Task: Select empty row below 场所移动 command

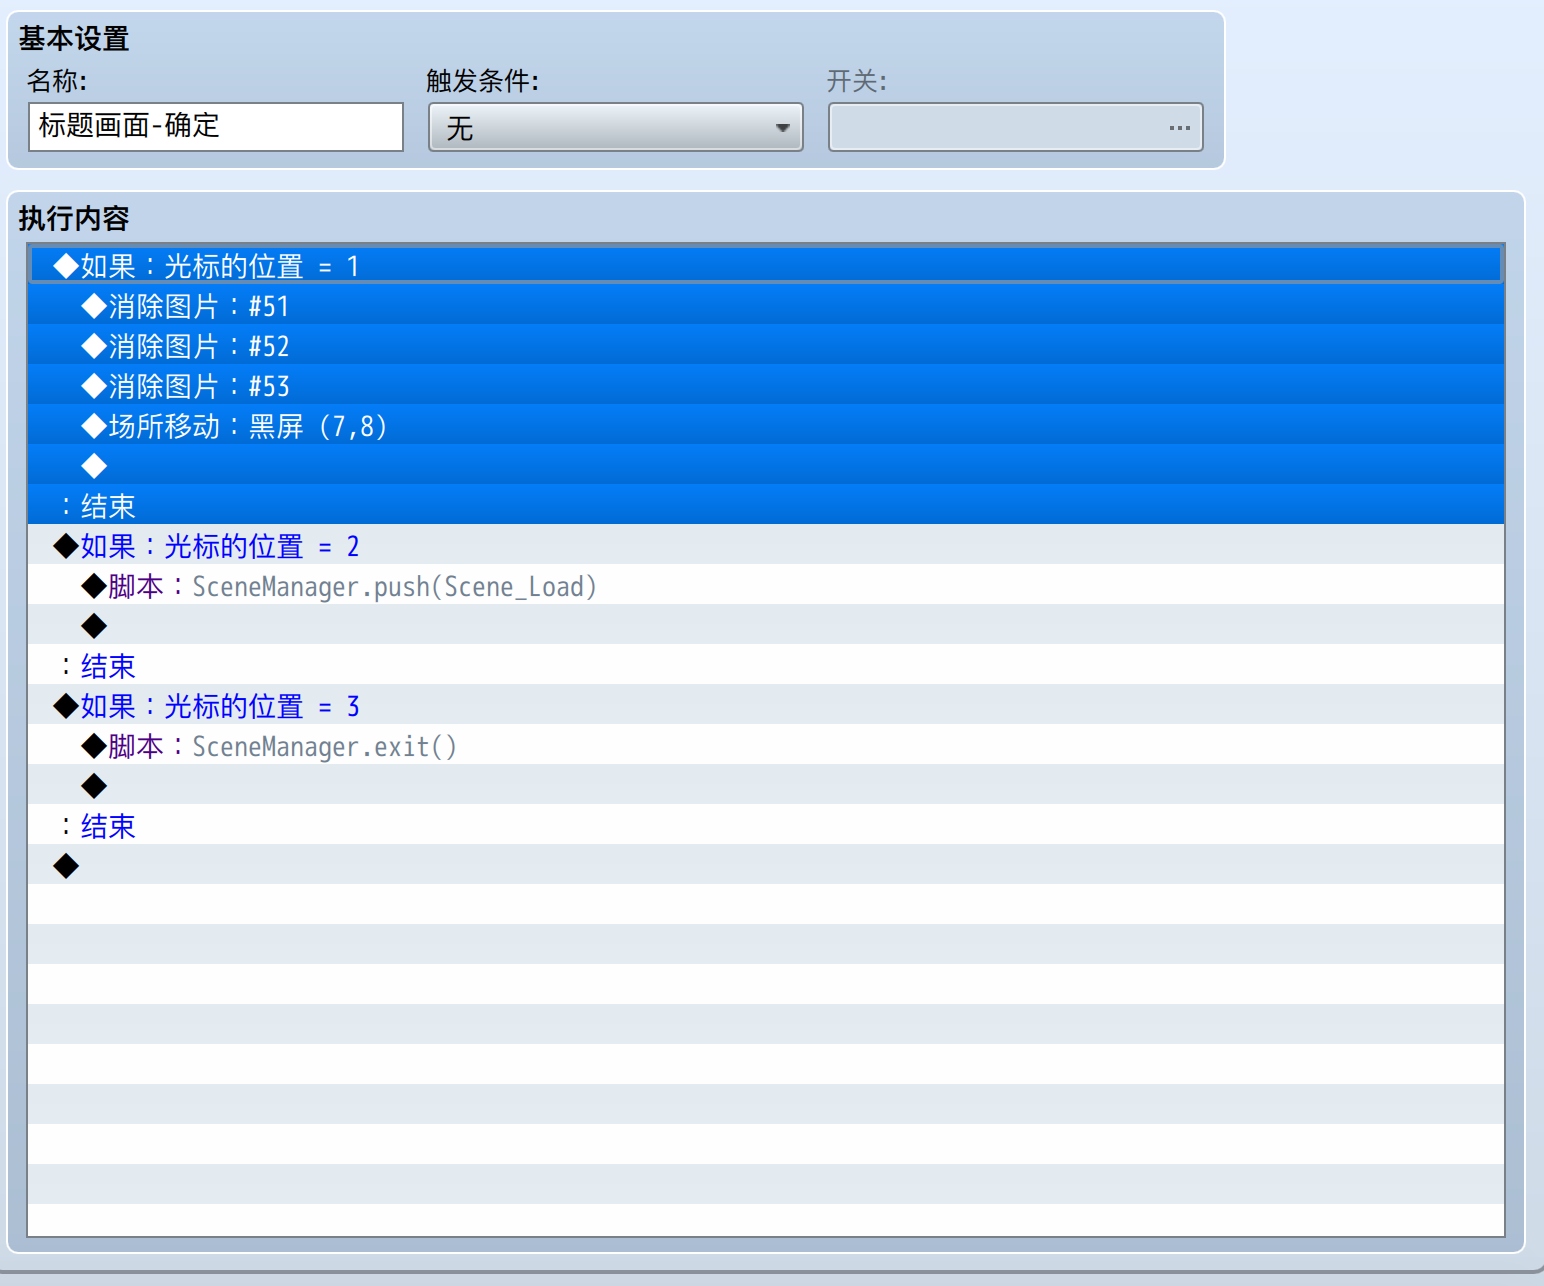Action: click(766, 465)
